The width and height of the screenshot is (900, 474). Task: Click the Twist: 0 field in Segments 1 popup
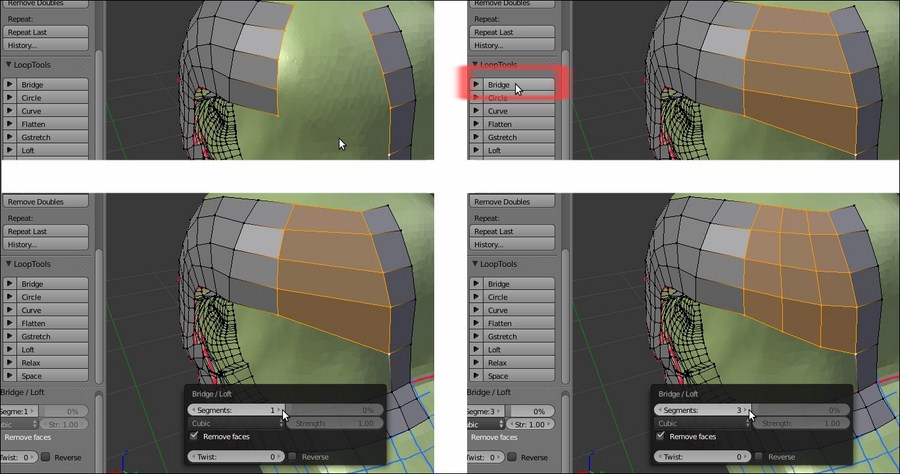tap(236, 457)
